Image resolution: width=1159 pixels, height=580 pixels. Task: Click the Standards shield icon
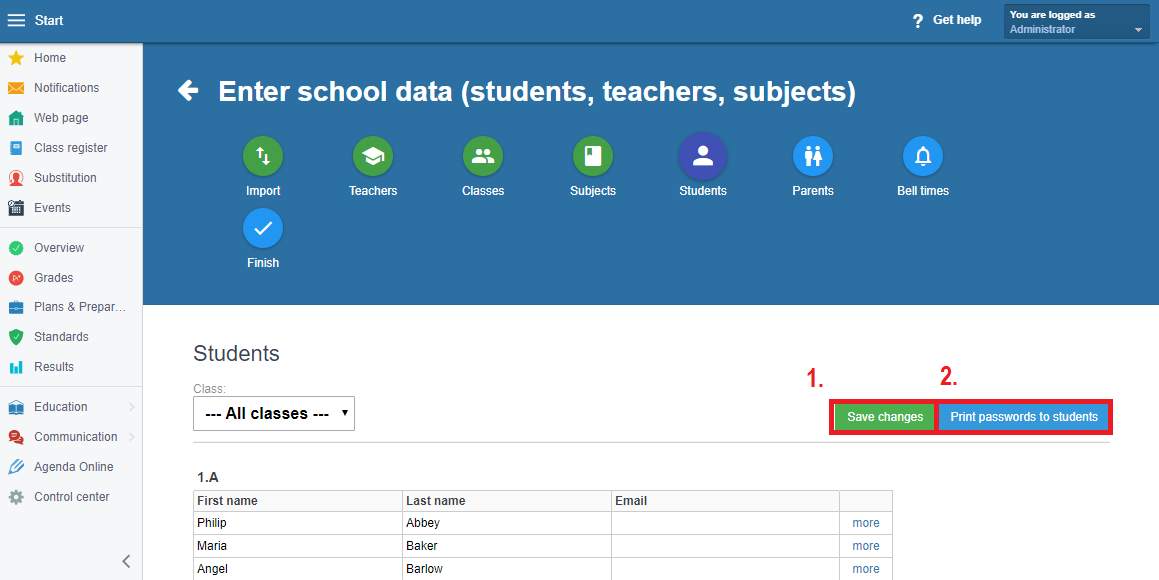[16, 337]
